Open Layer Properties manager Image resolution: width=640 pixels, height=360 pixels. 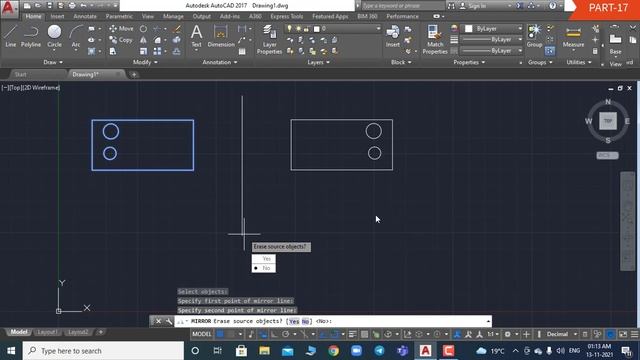point(269,39)
